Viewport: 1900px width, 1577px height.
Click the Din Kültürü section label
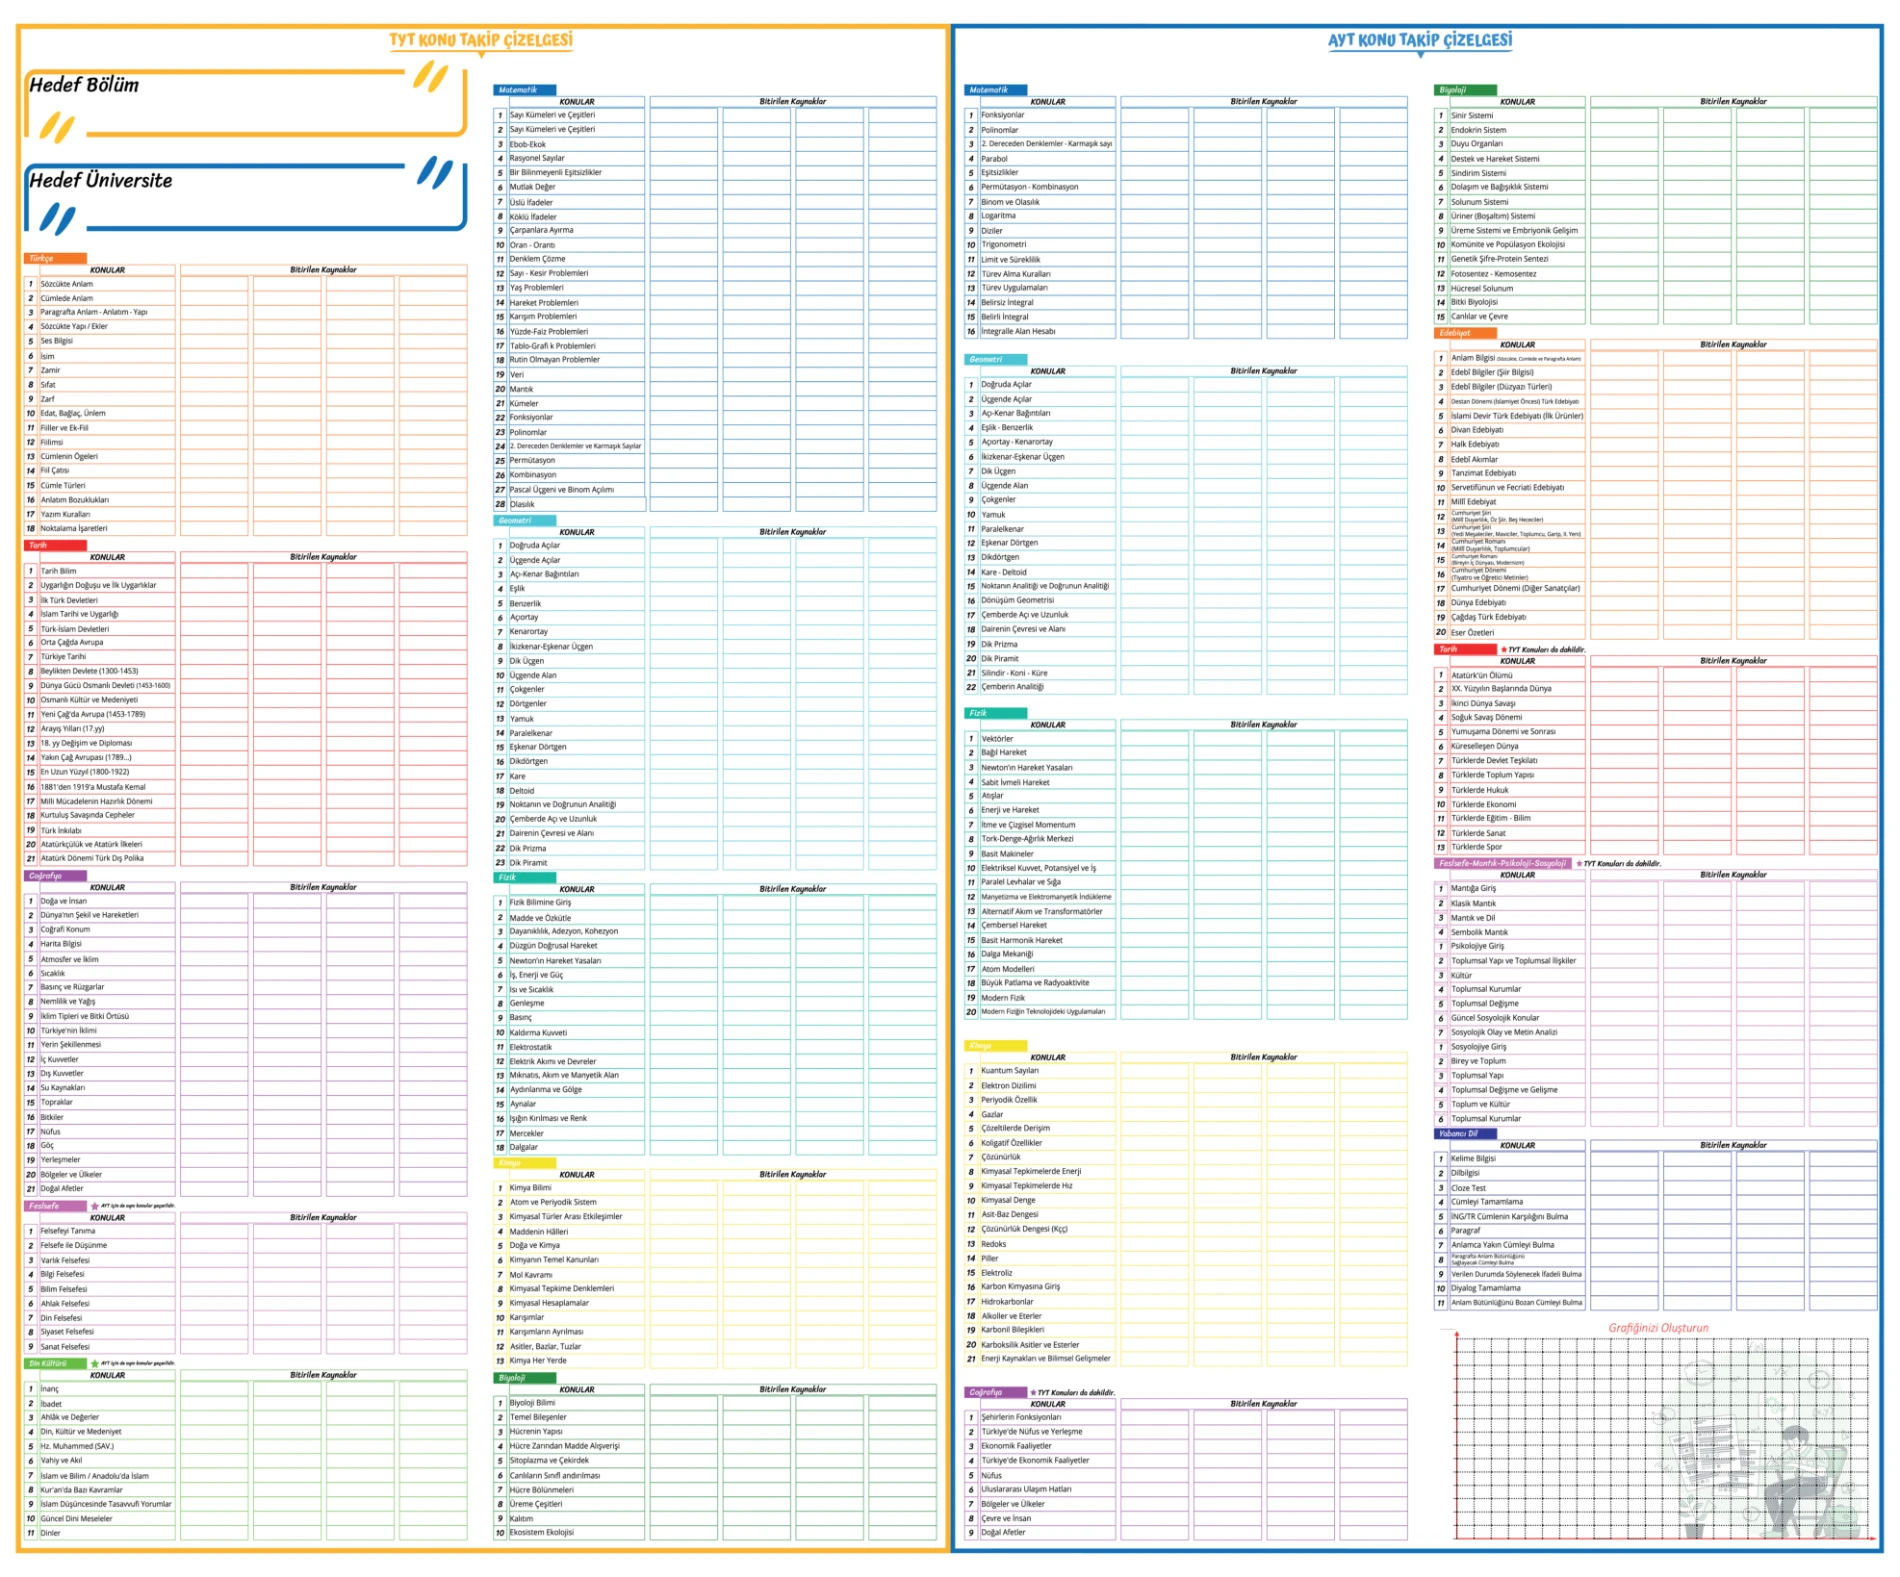coord(55,1363)
